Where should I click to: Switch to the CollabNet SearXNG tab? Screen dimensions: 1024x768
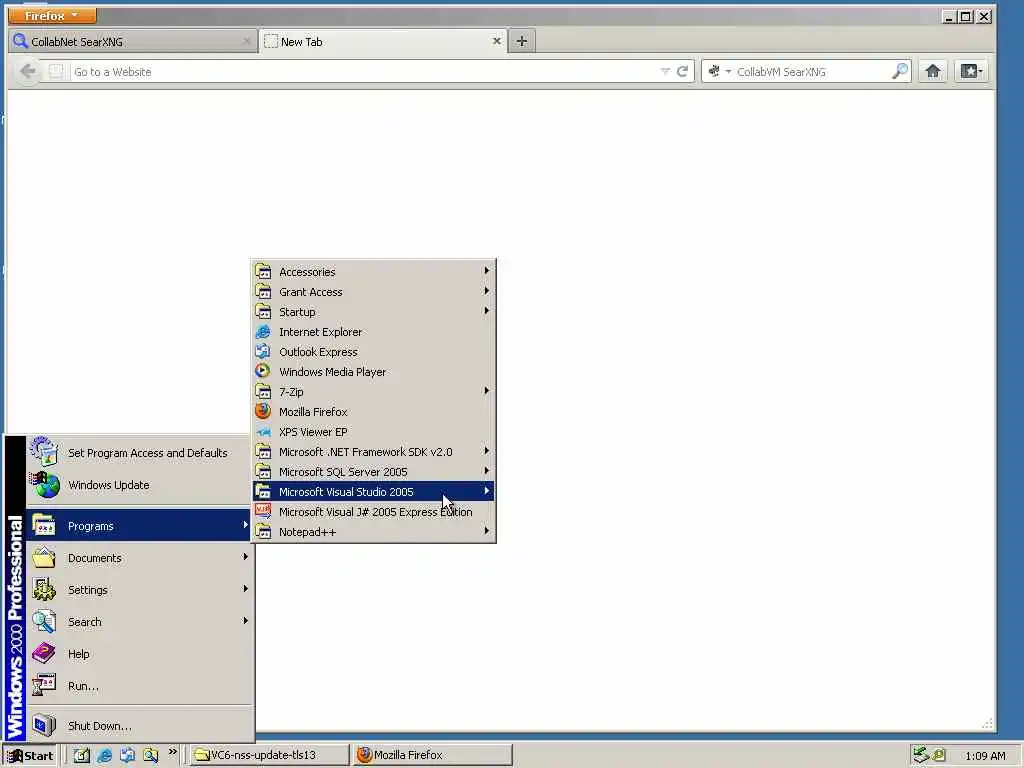pos(133,42)
